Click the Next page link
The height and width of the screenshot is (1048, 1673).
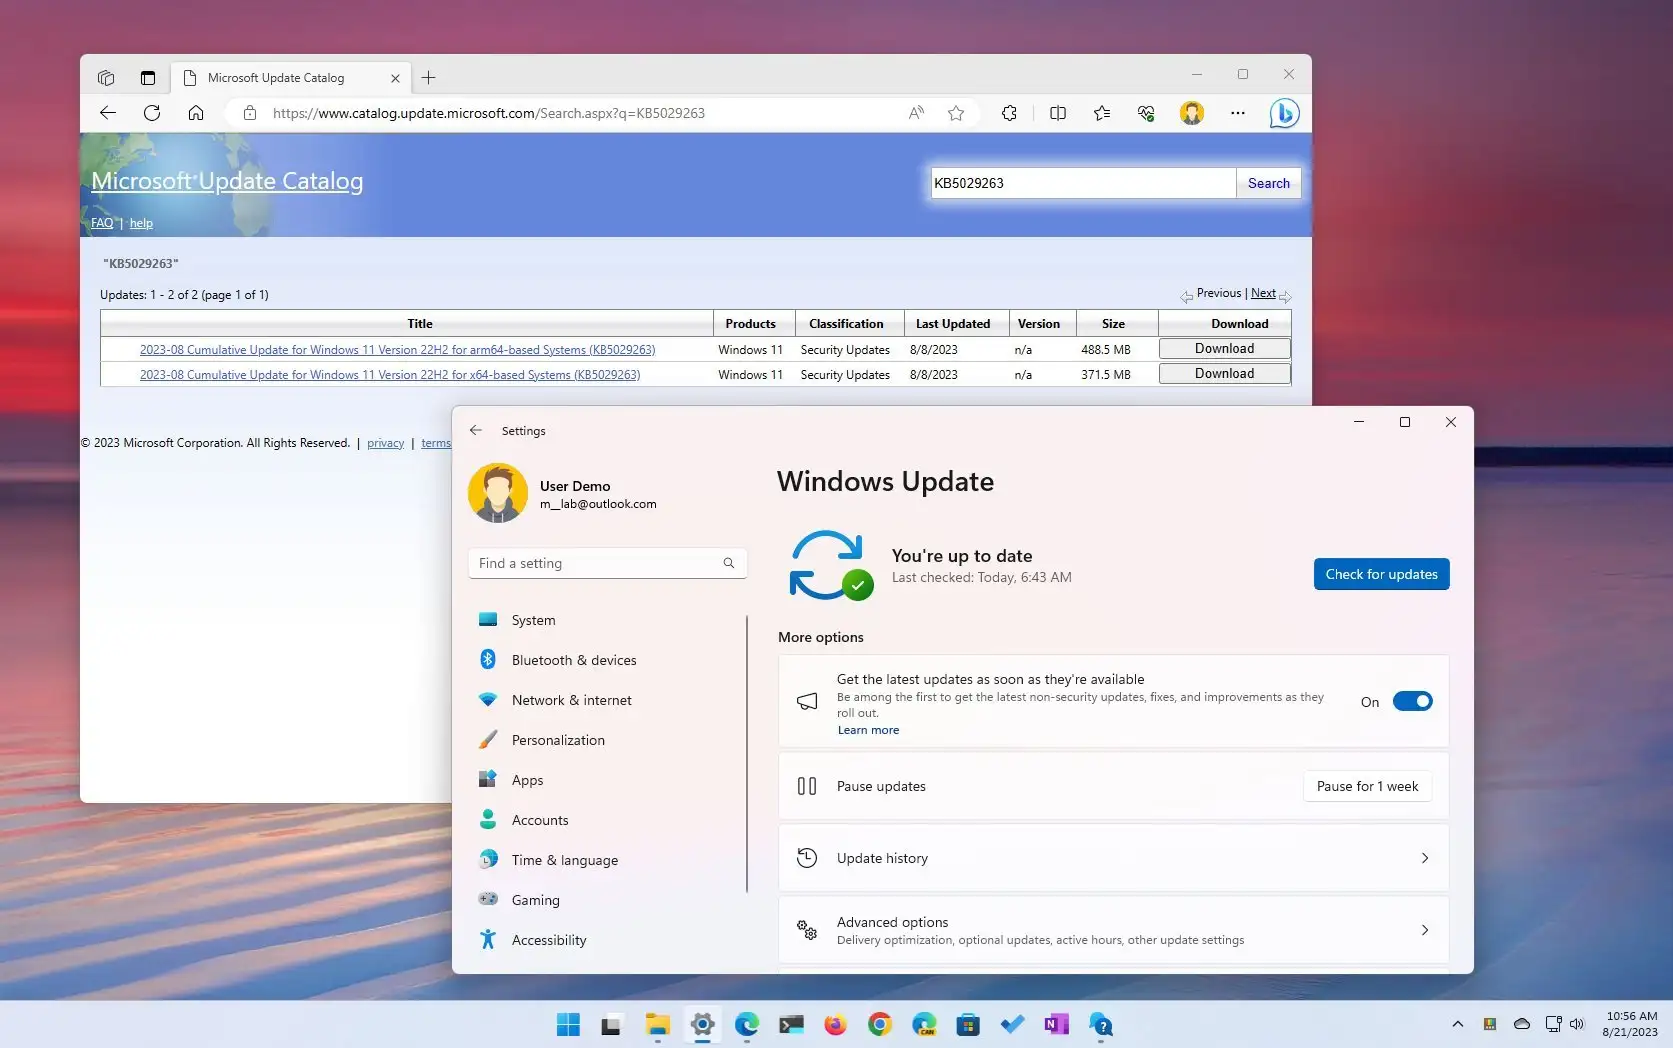[x=1263, y=293]
